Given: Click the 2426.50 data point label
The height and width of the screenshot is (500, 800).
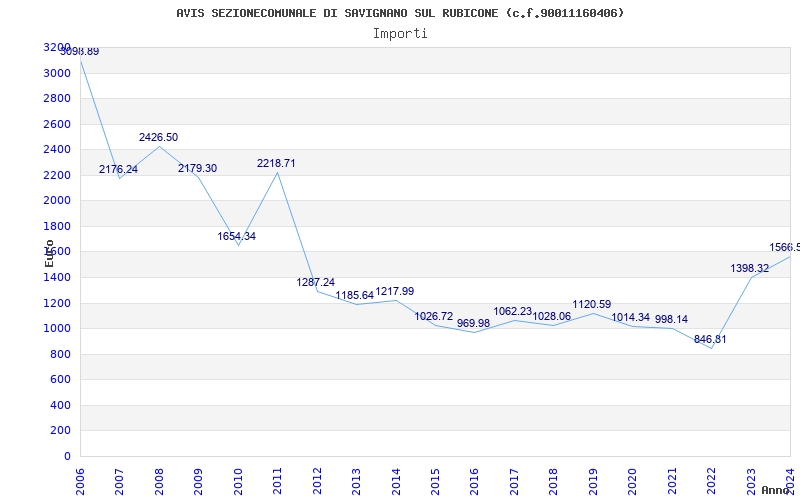Looking at the screenshot, I should (x=158, y=137).
